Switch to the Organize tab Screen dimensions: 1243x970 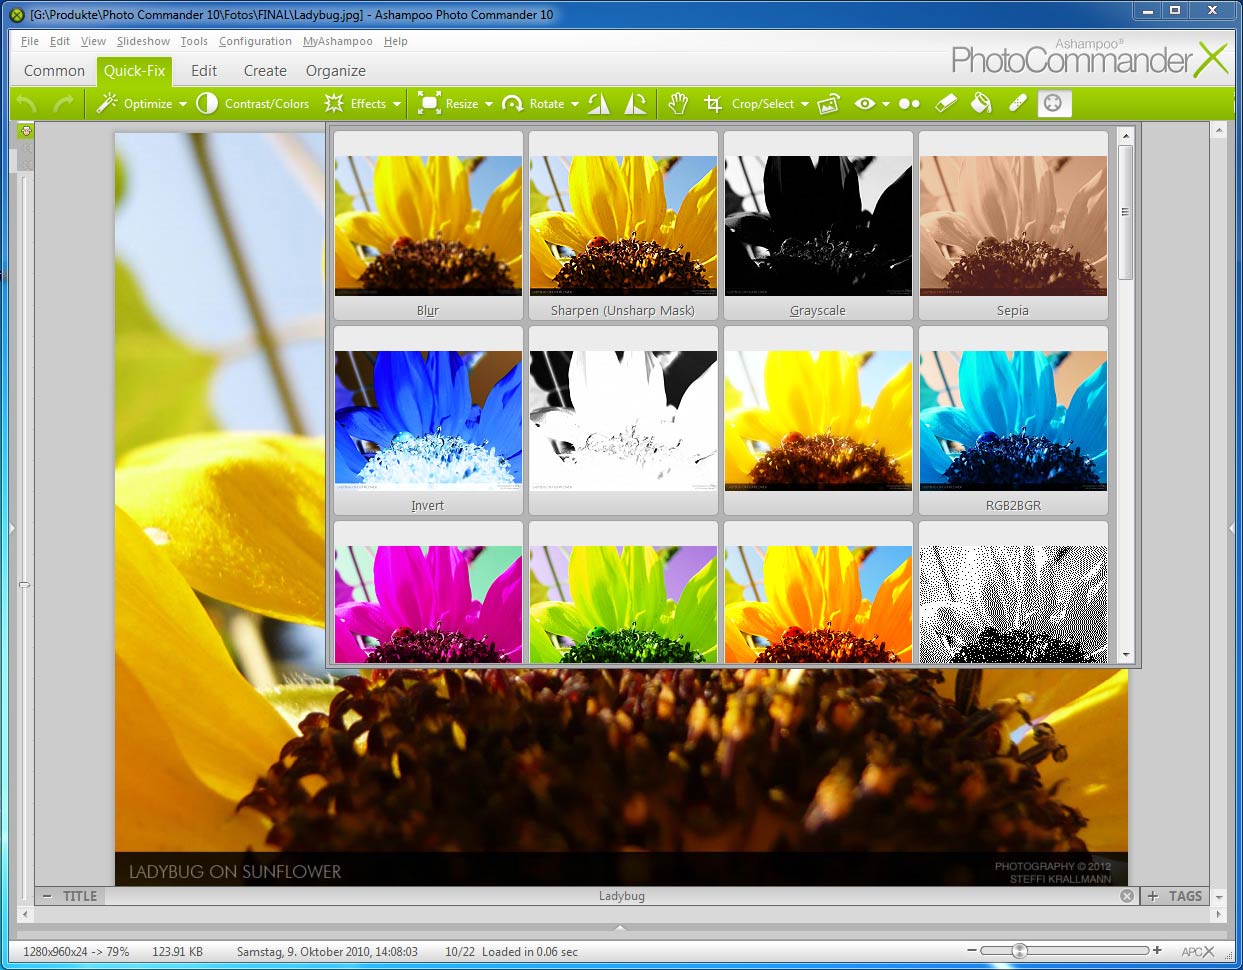[x=335, y=71]
